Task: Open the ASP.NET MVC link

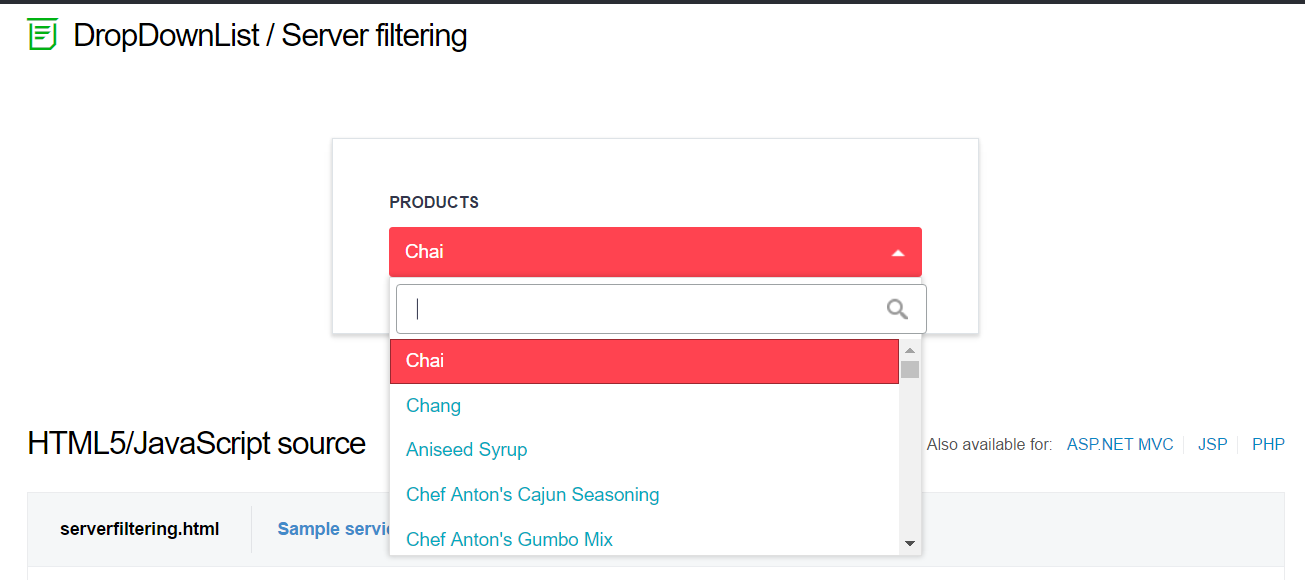Action: (x=1120, y=444)
